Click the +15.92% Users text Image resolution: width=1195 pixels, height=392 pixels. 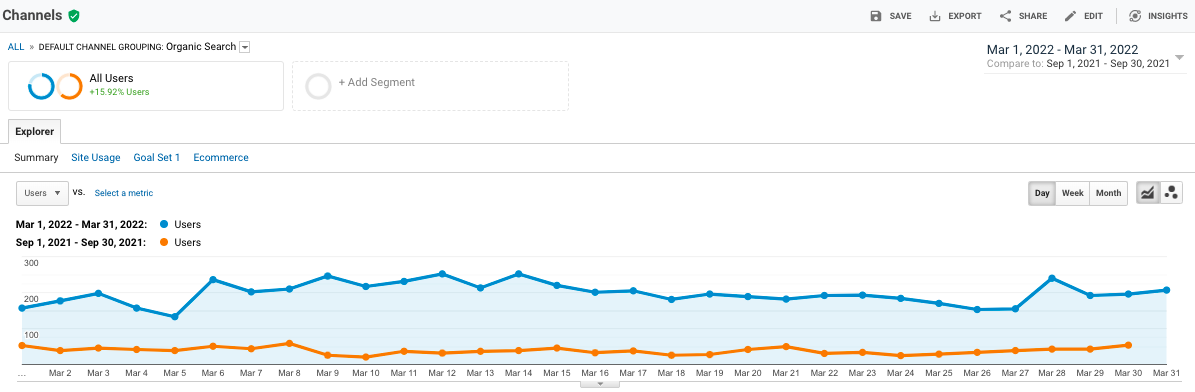pos(119,92)
